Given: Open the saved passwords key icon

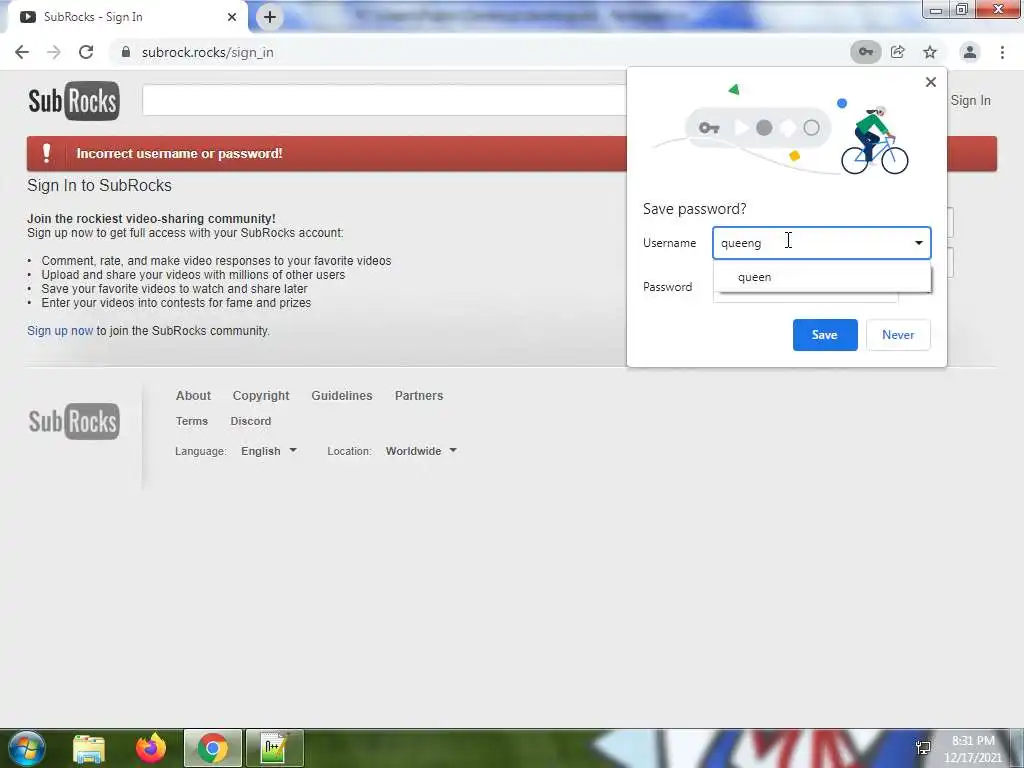Looking at the screenshot, I should (865, 52).
